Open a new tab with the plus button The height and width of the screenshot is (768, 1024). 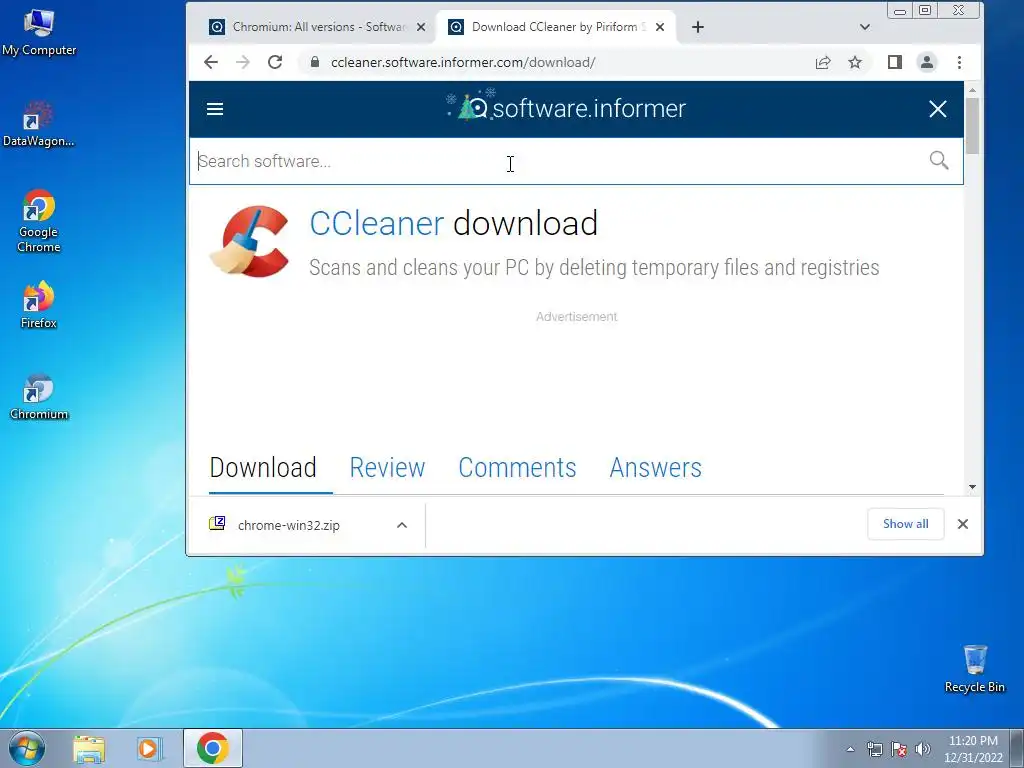pyautogui.click(x=697, y=27)
